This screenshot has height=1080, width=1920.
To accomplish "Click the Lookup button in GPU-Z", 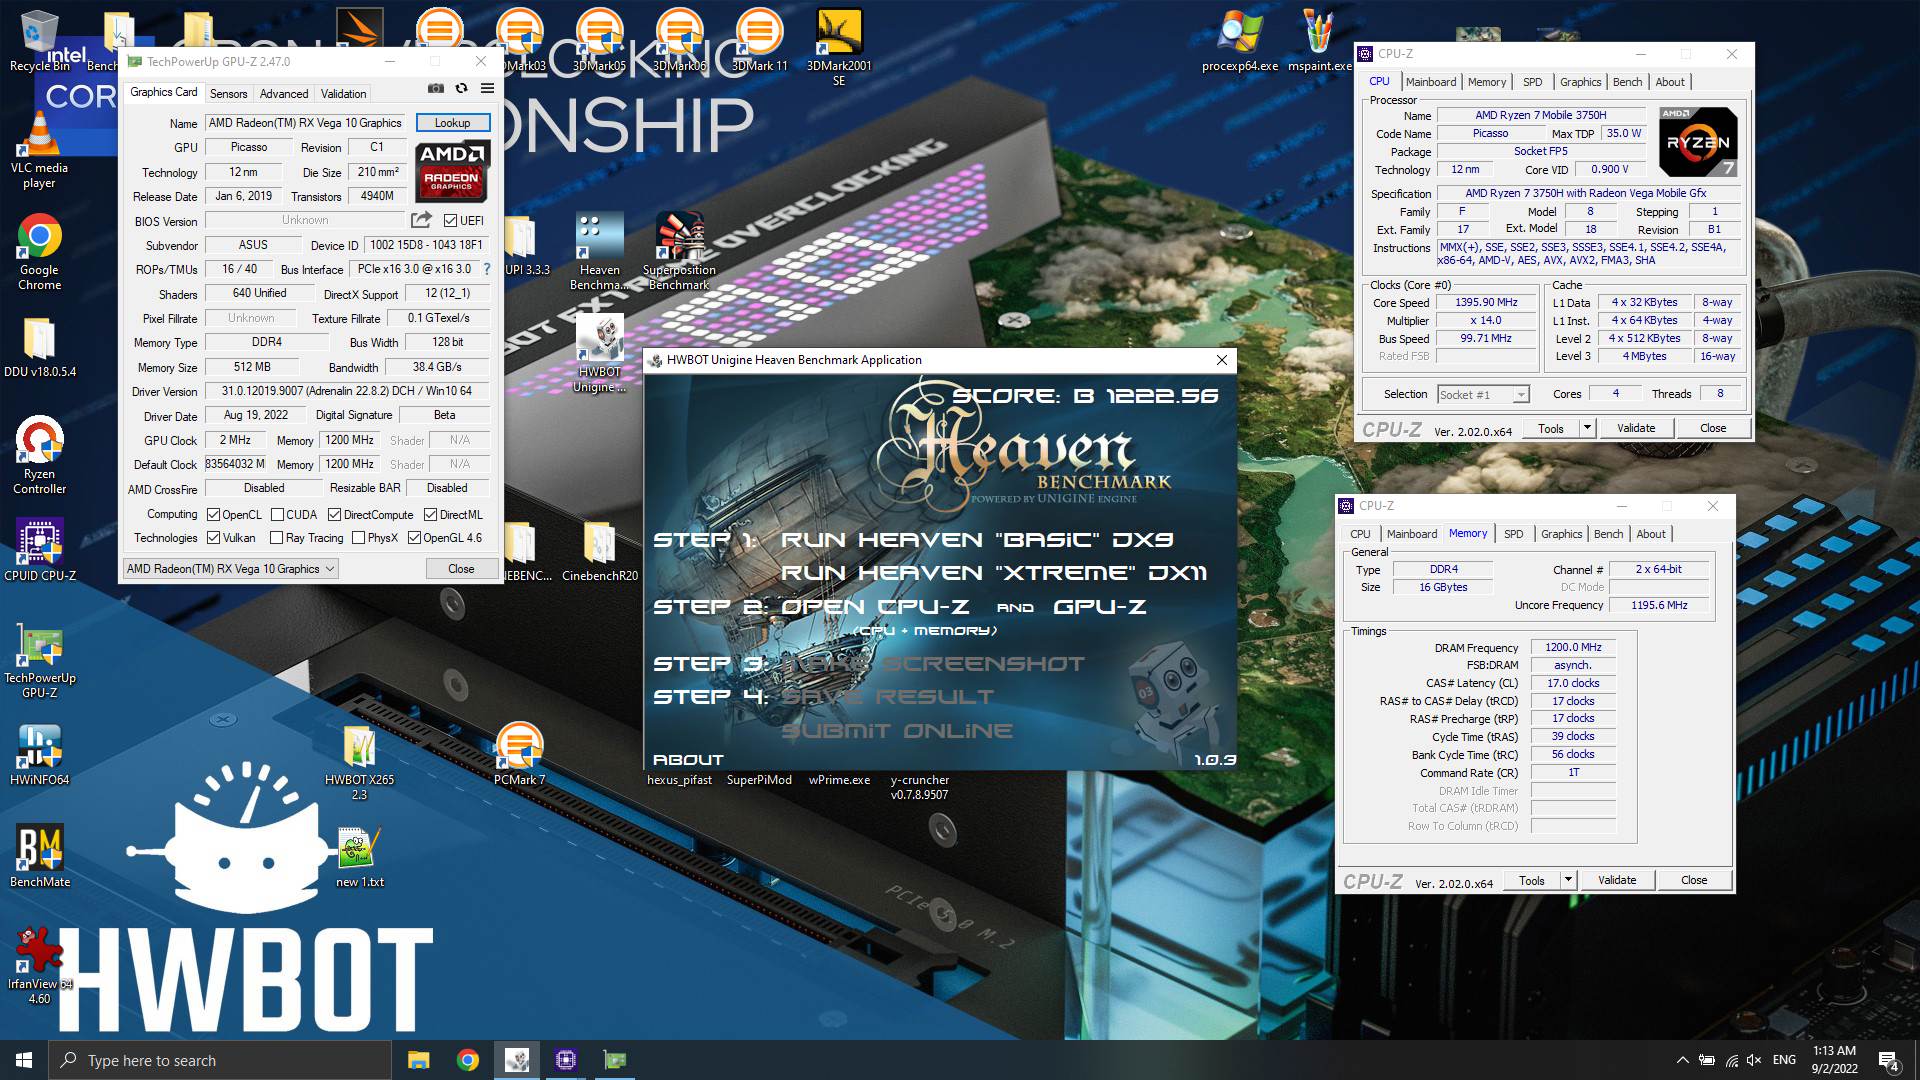I will [x=452, y=123].
